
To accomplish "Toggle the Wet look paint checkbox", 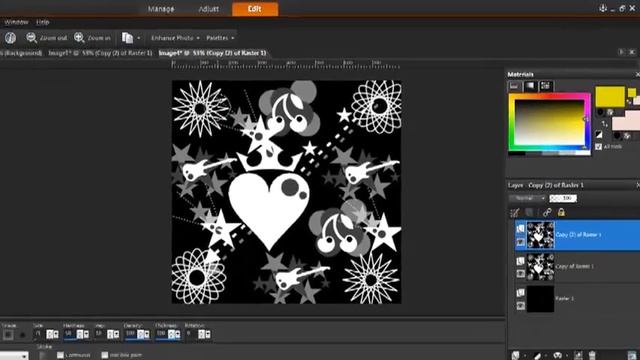I will [104, 355].
